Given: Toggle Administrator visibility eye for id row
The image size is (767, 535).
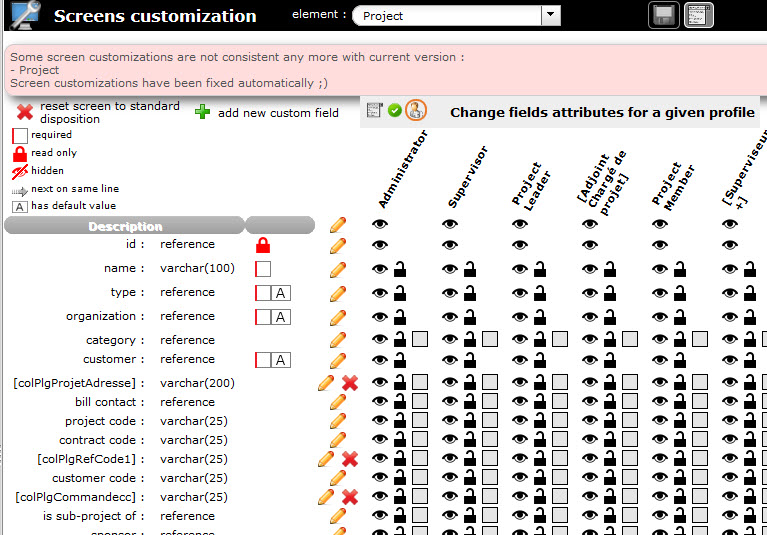Looking at the screenshot, I should click(x=380, y=245).
